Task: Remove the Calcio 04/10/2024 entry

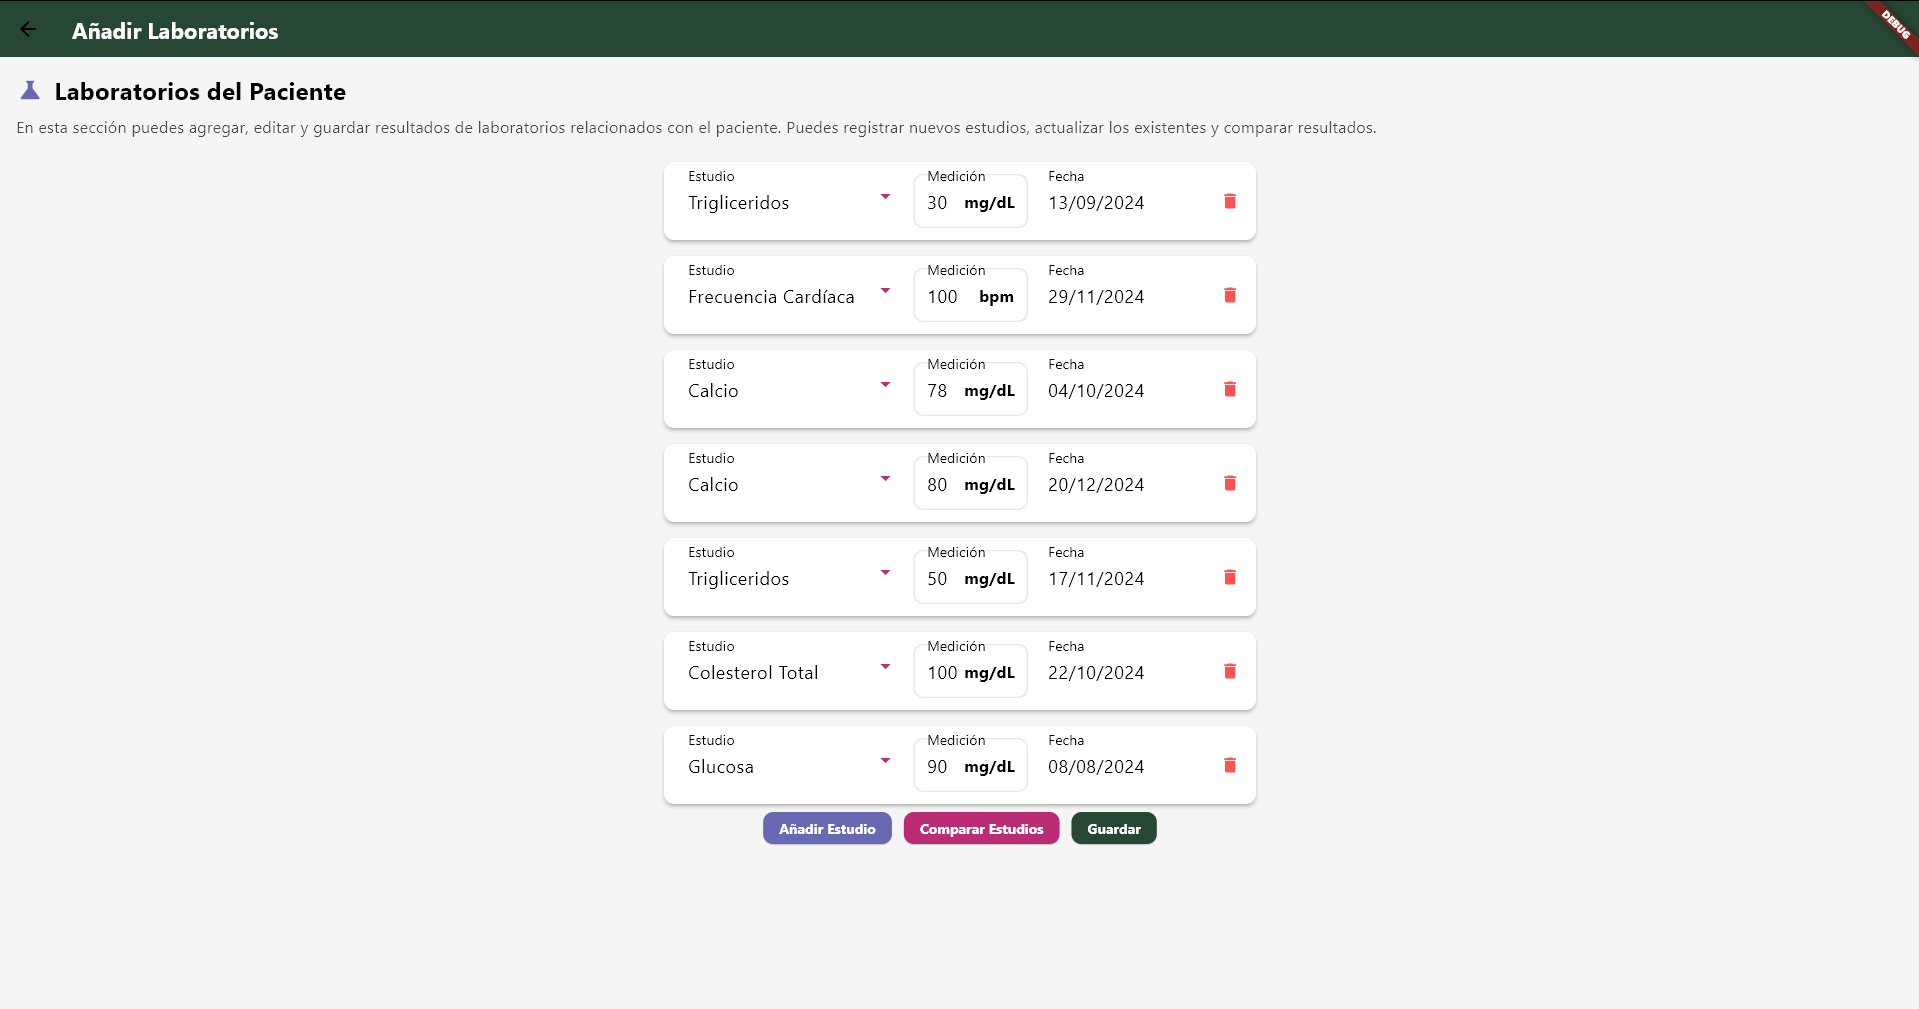Action: [x=1230, y=389]
